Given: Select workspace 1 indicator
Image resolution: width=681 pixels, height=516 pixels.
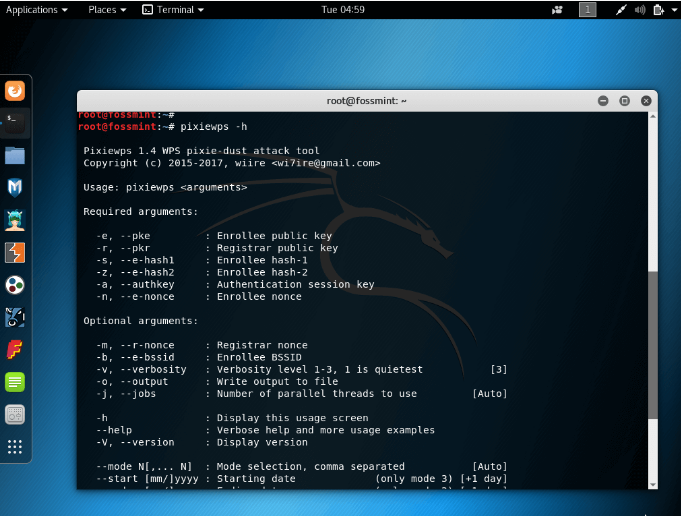Looking at the screenshot, I should tap(588, 10).
